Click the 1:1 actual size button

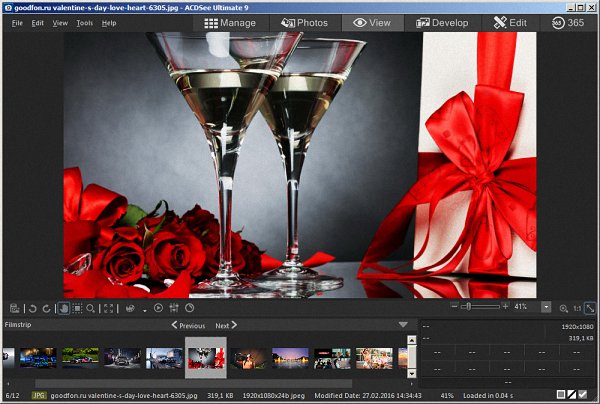577,308
